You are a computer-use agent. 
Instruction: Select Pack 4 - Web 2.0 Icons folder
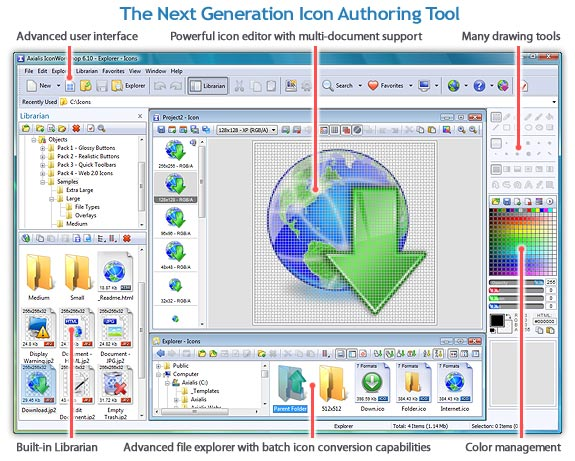click(x=85, y=173)
